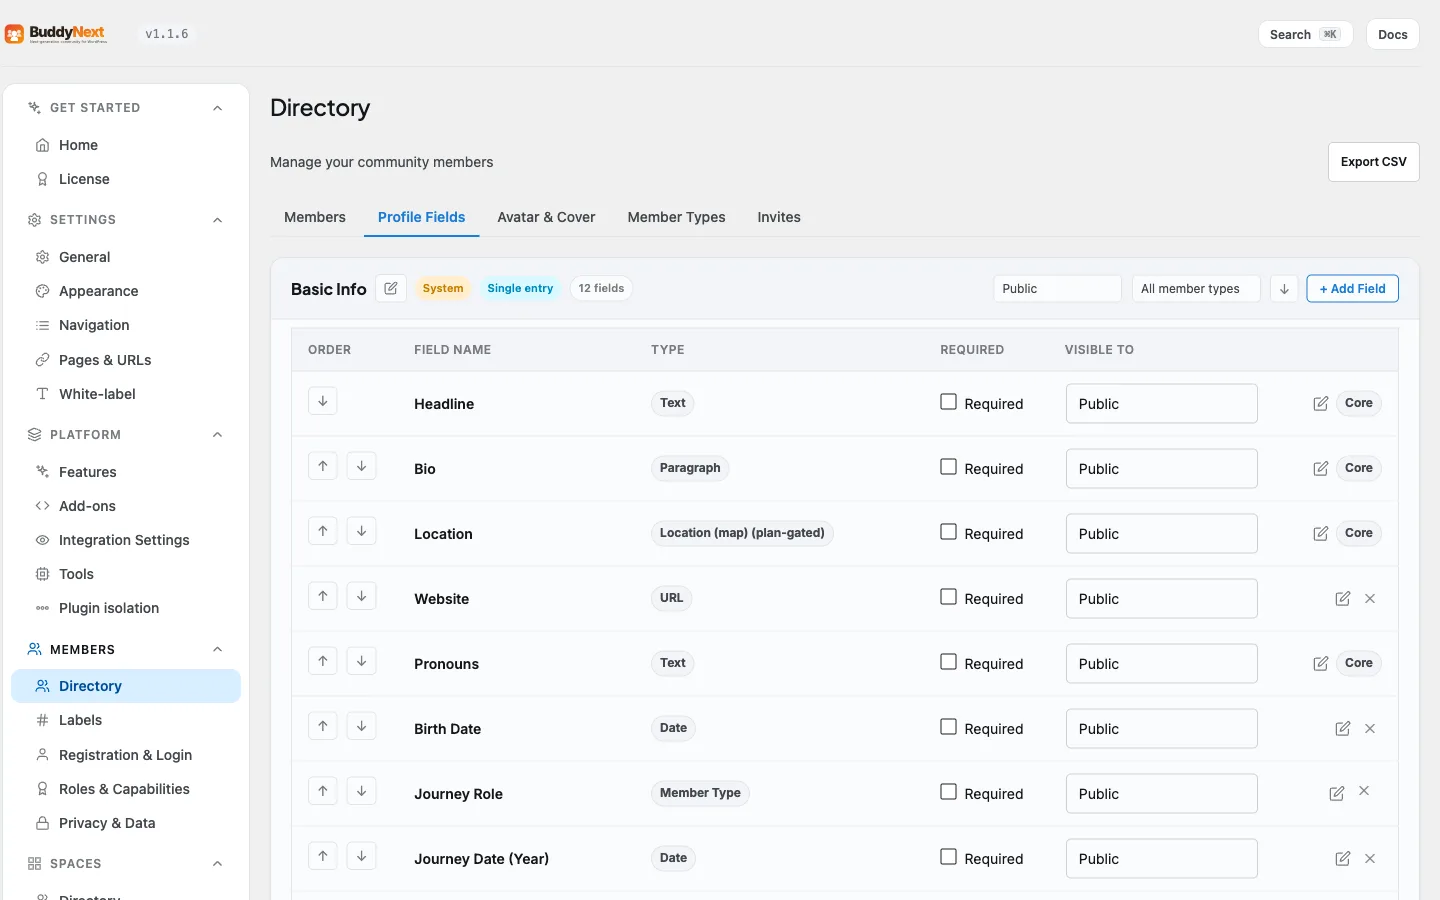Edit the Birth Date field

1342,728
